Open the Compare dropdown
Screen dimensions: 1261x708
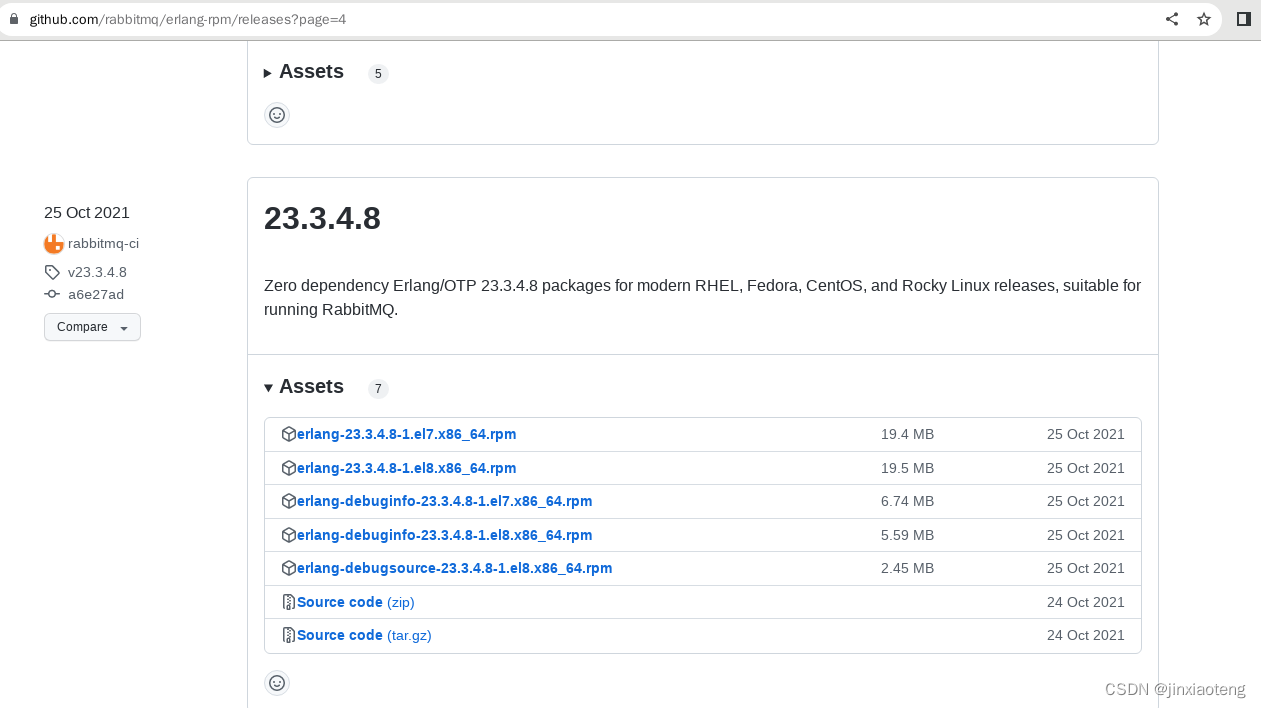[92, 327]
